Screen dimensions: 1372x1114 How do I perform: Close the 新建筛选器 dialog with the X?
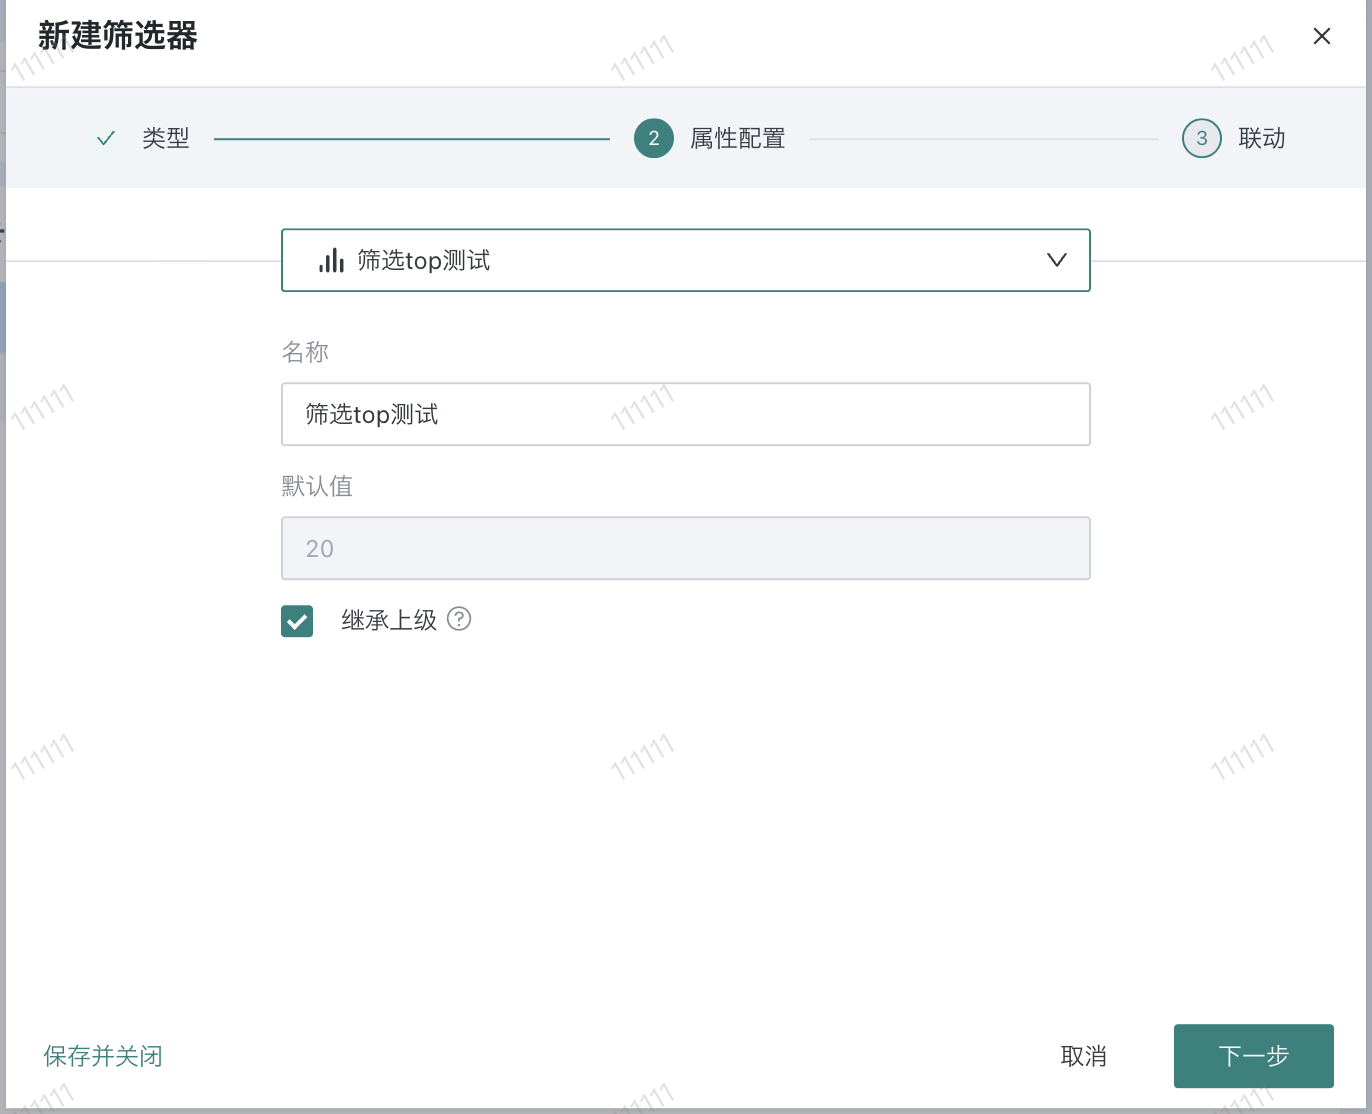click(x=1321, y=37)
